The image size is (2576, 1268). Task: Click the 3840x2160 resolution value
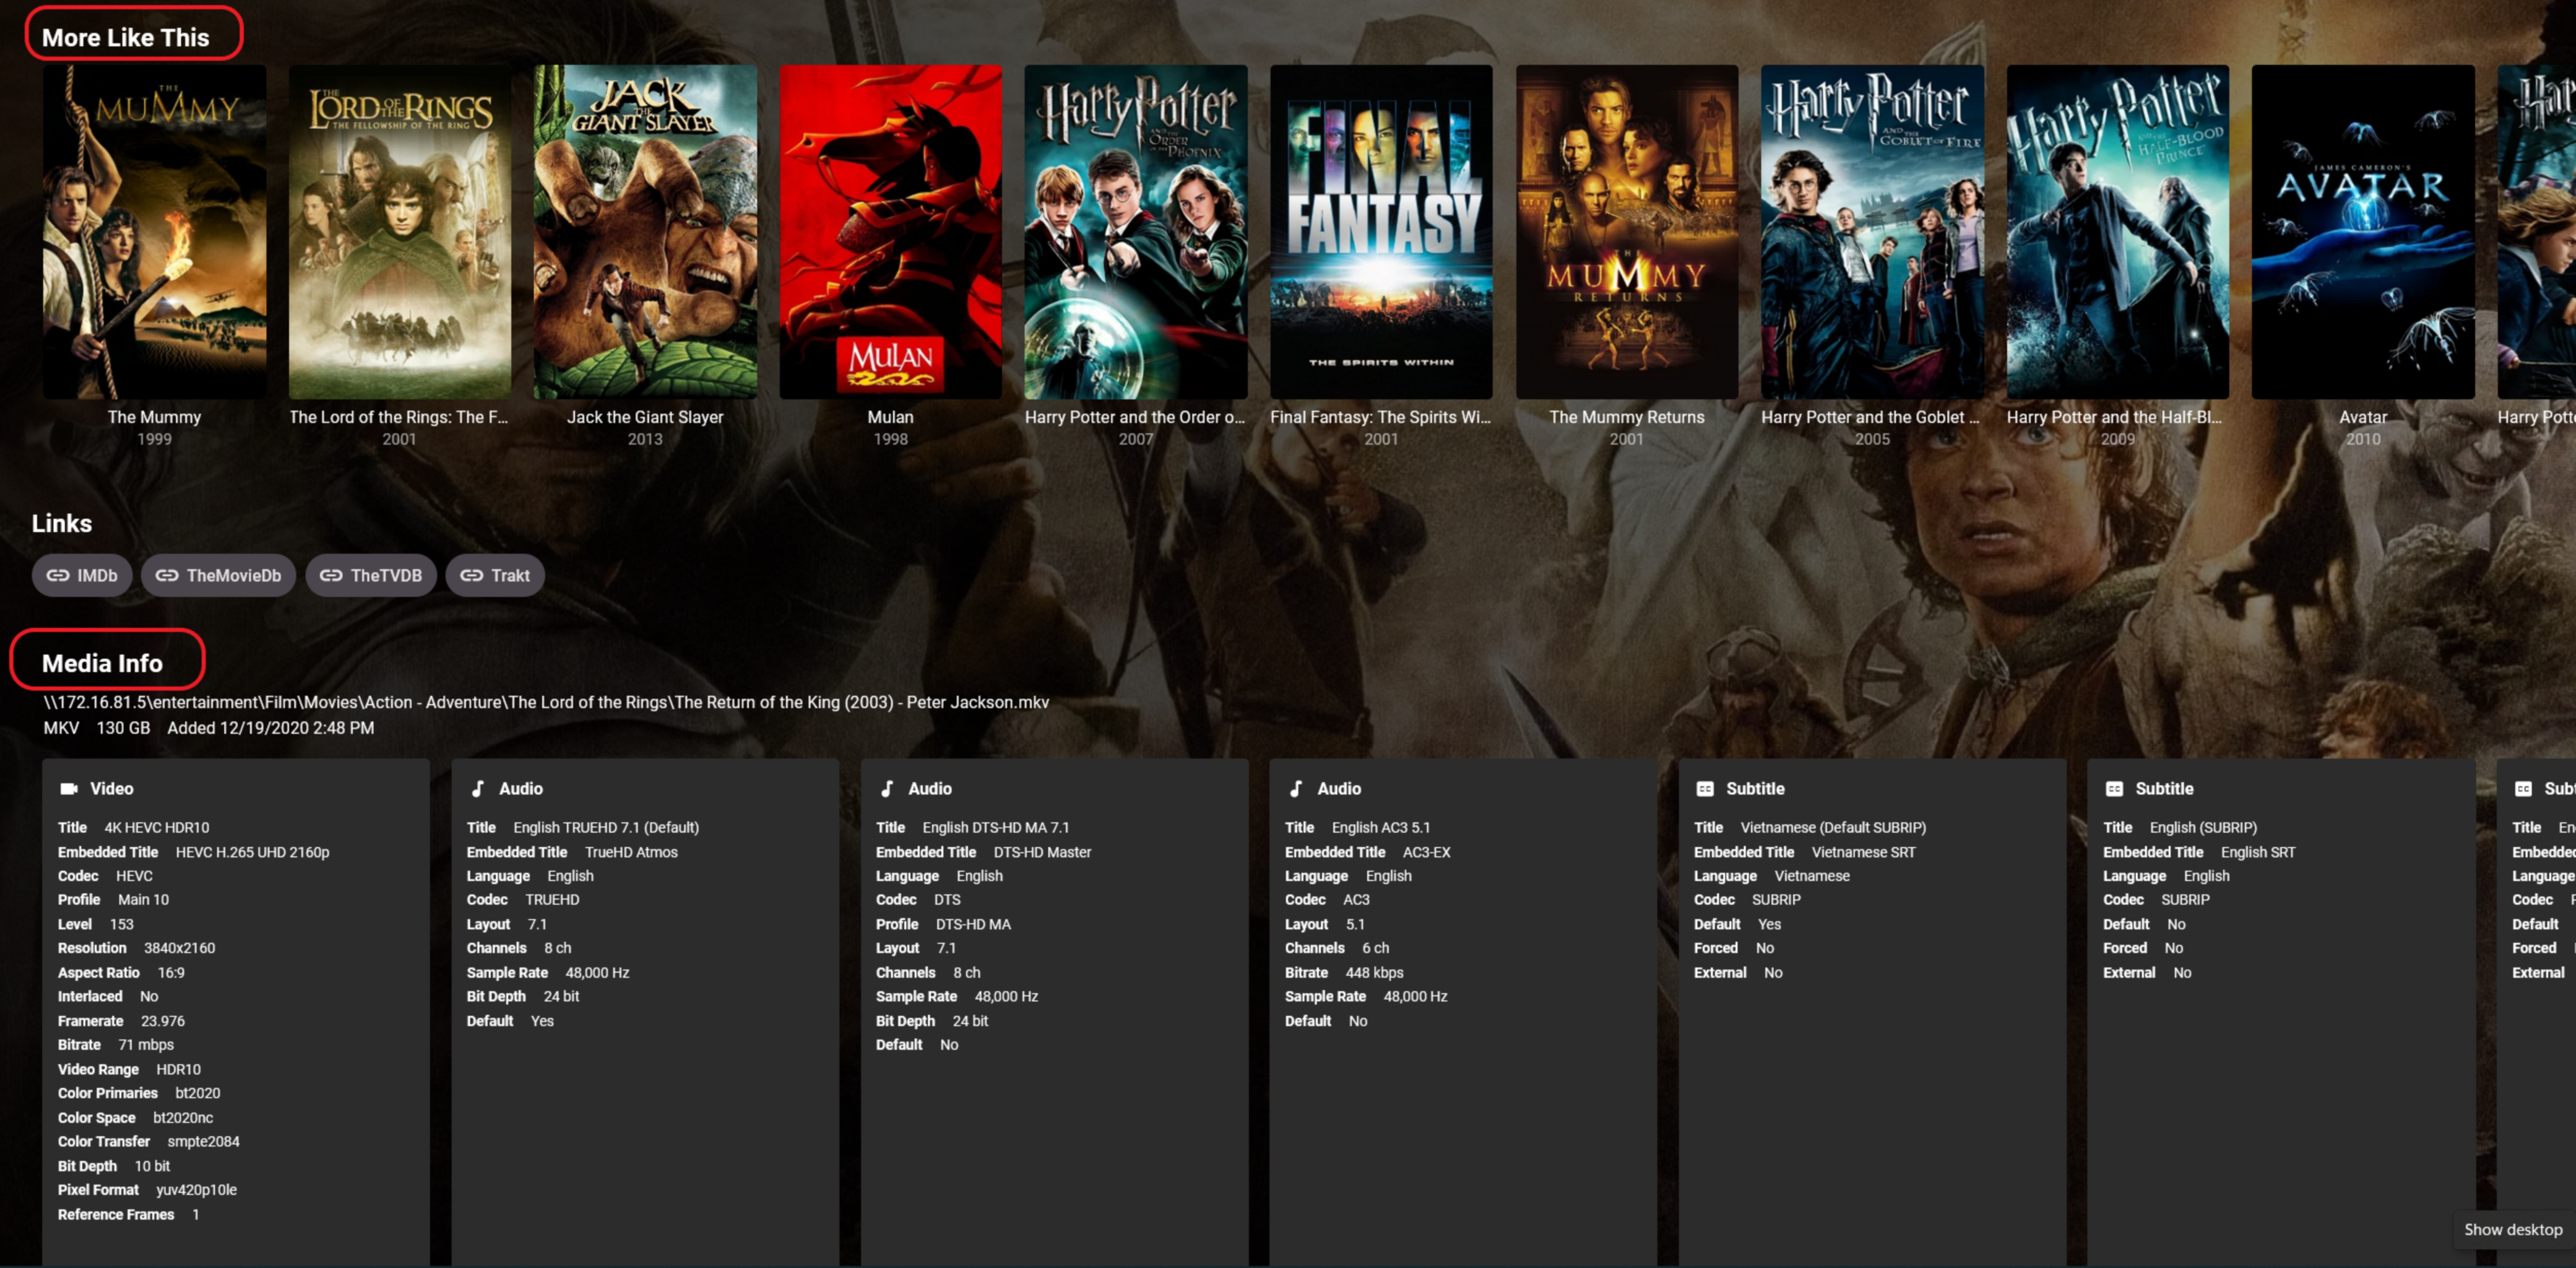[x=179, y=948]
